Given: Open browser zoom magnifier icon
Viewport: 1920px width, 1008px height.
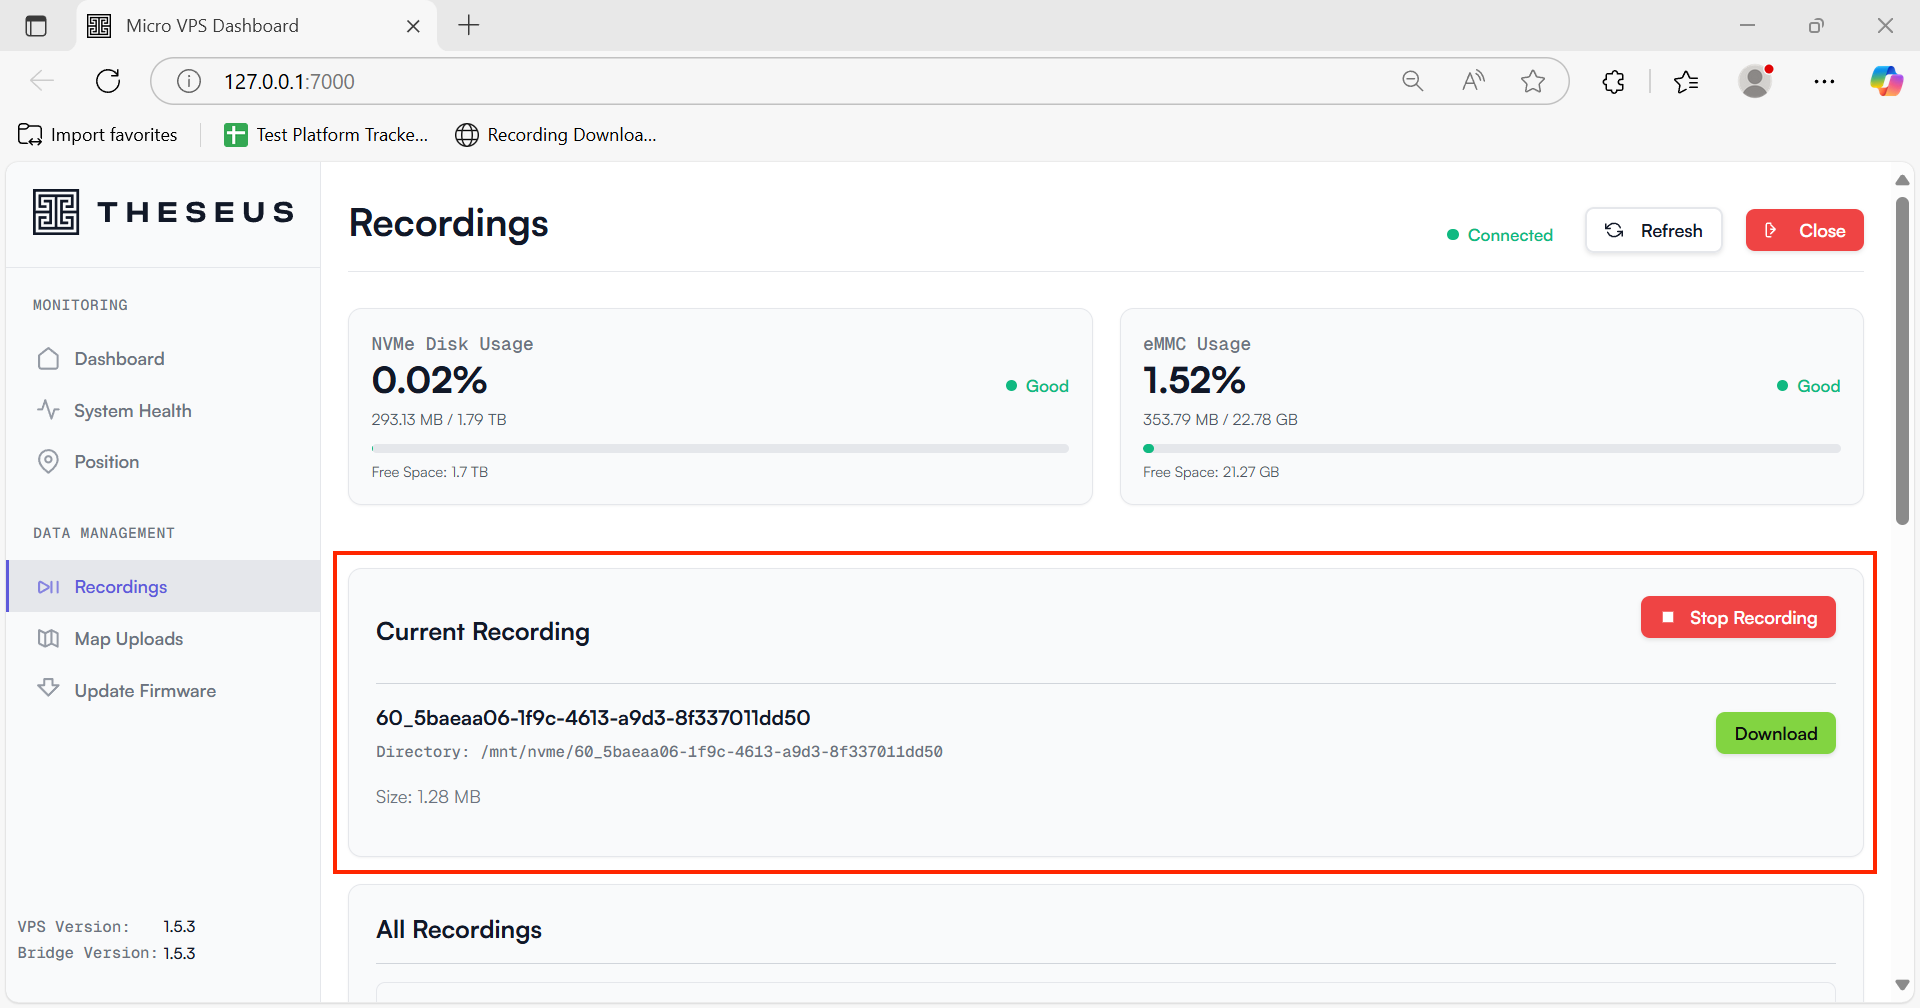Looking at the screenshot, I should click(1412, 81).
